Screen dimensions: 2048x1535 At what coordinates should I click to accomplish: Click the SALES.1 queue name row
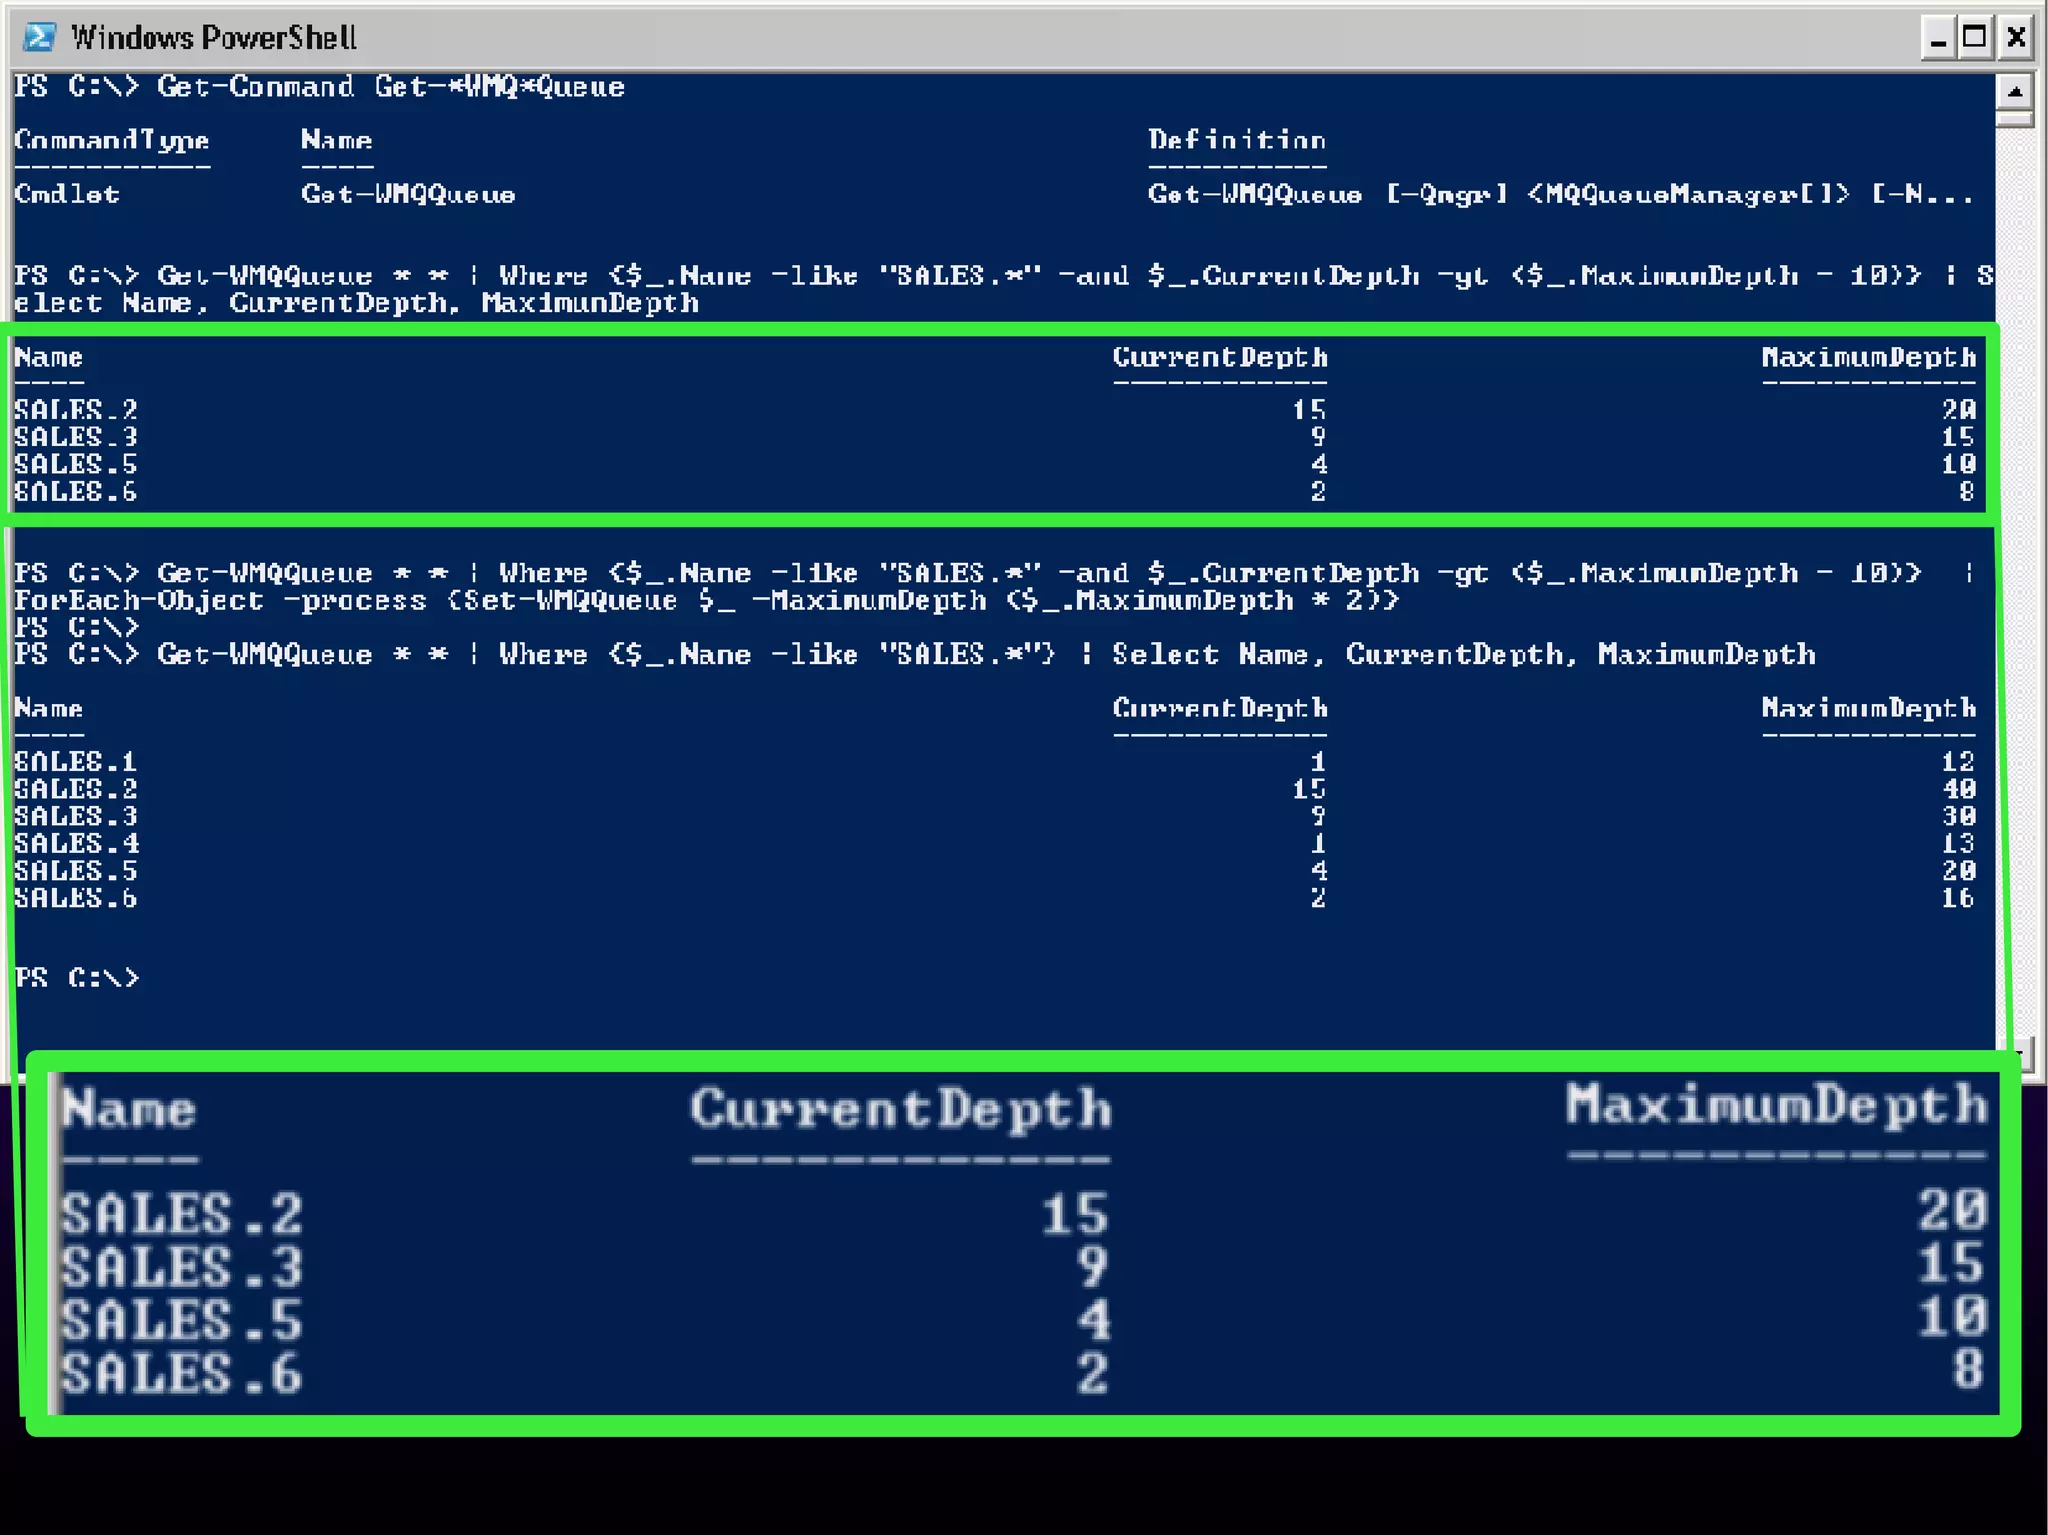pos(75,762)
